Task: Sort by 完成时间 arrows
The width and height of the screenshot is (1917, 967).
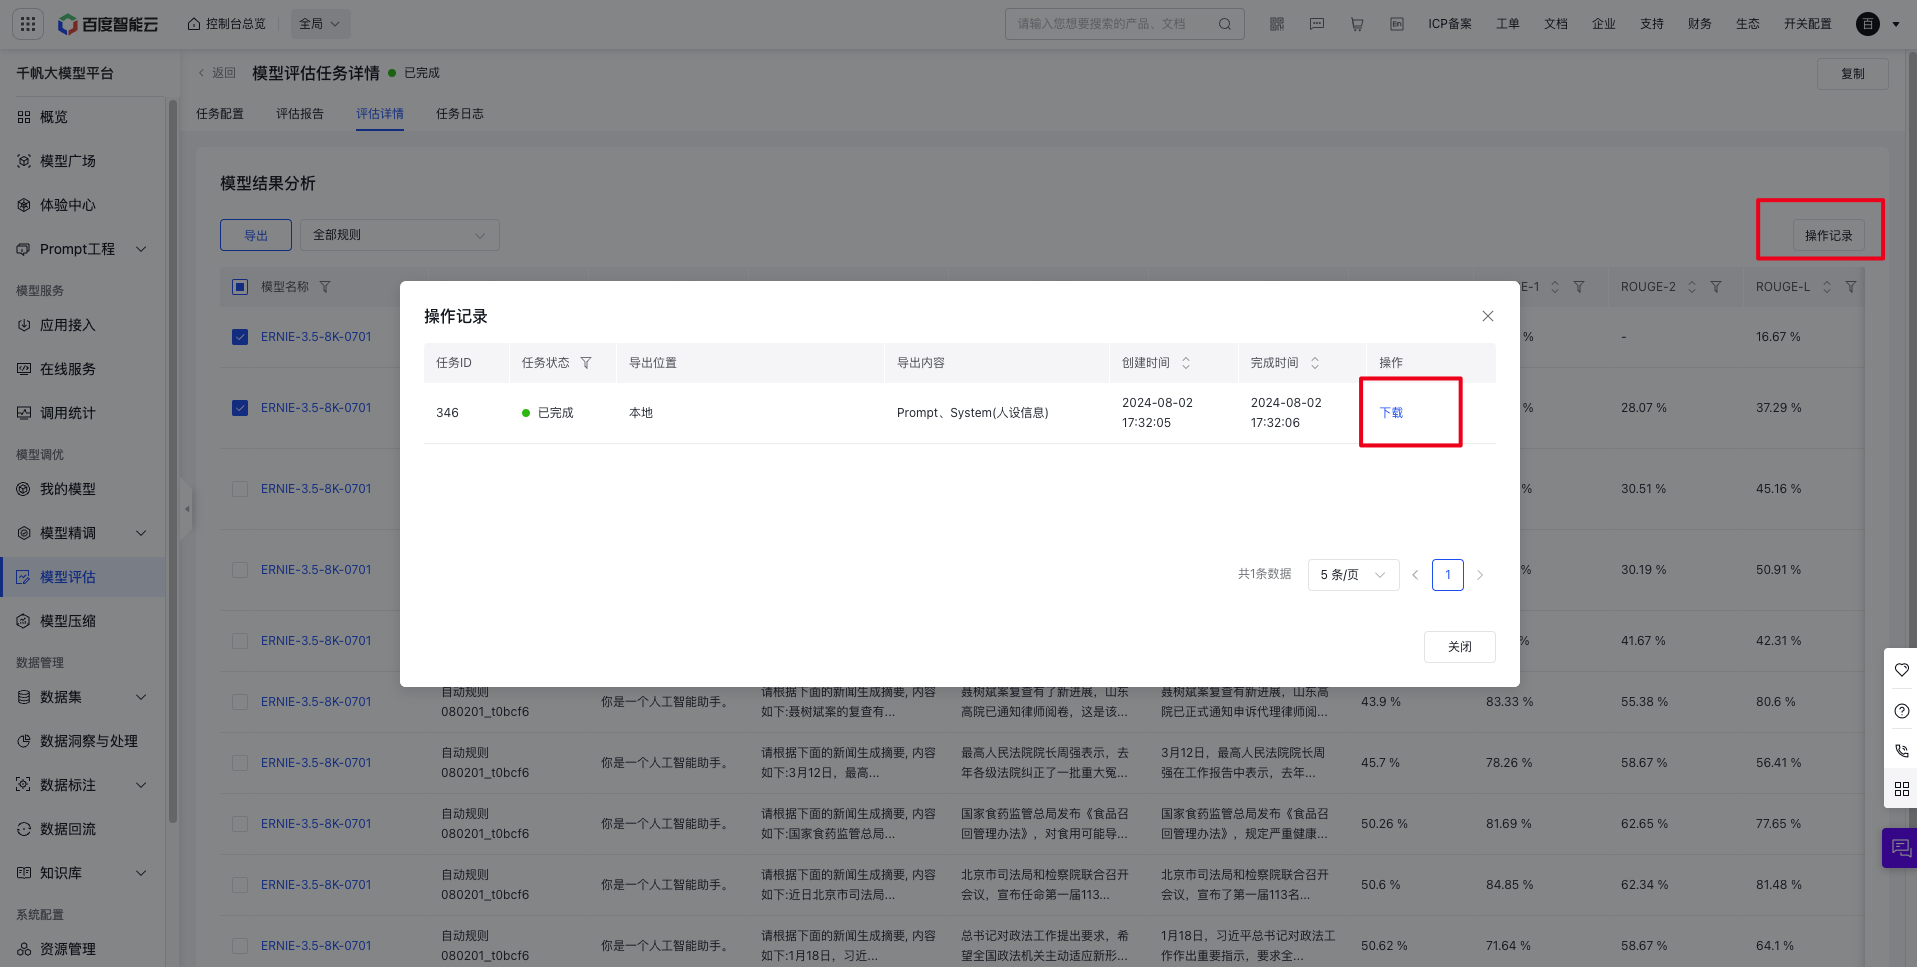Action: tap(1315, 363)
